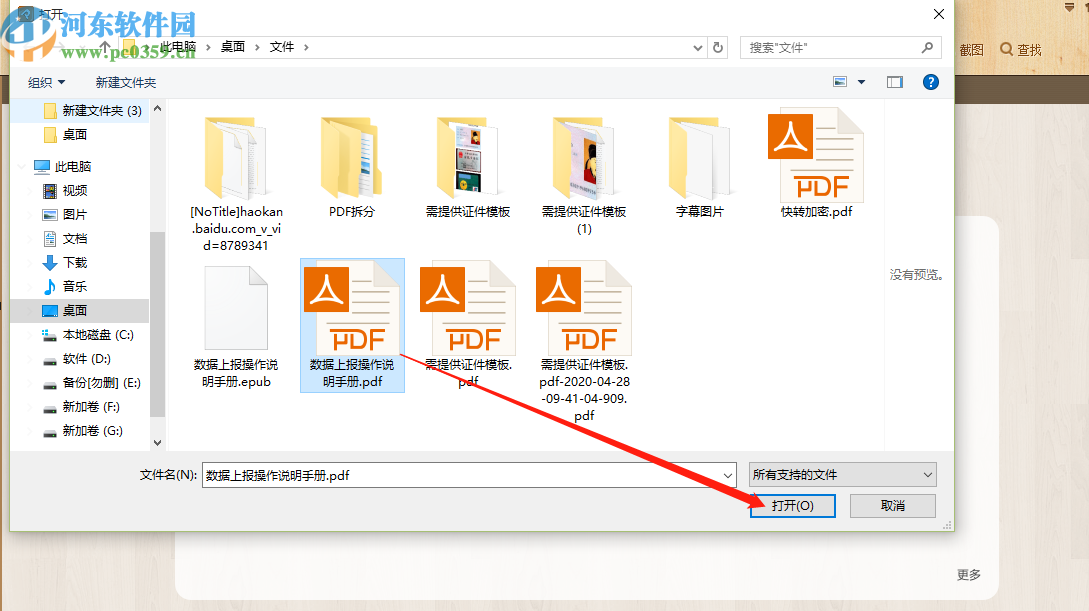
Task: Open the 所有支持的文件 file type dropdown
Action: pos(841,474)
